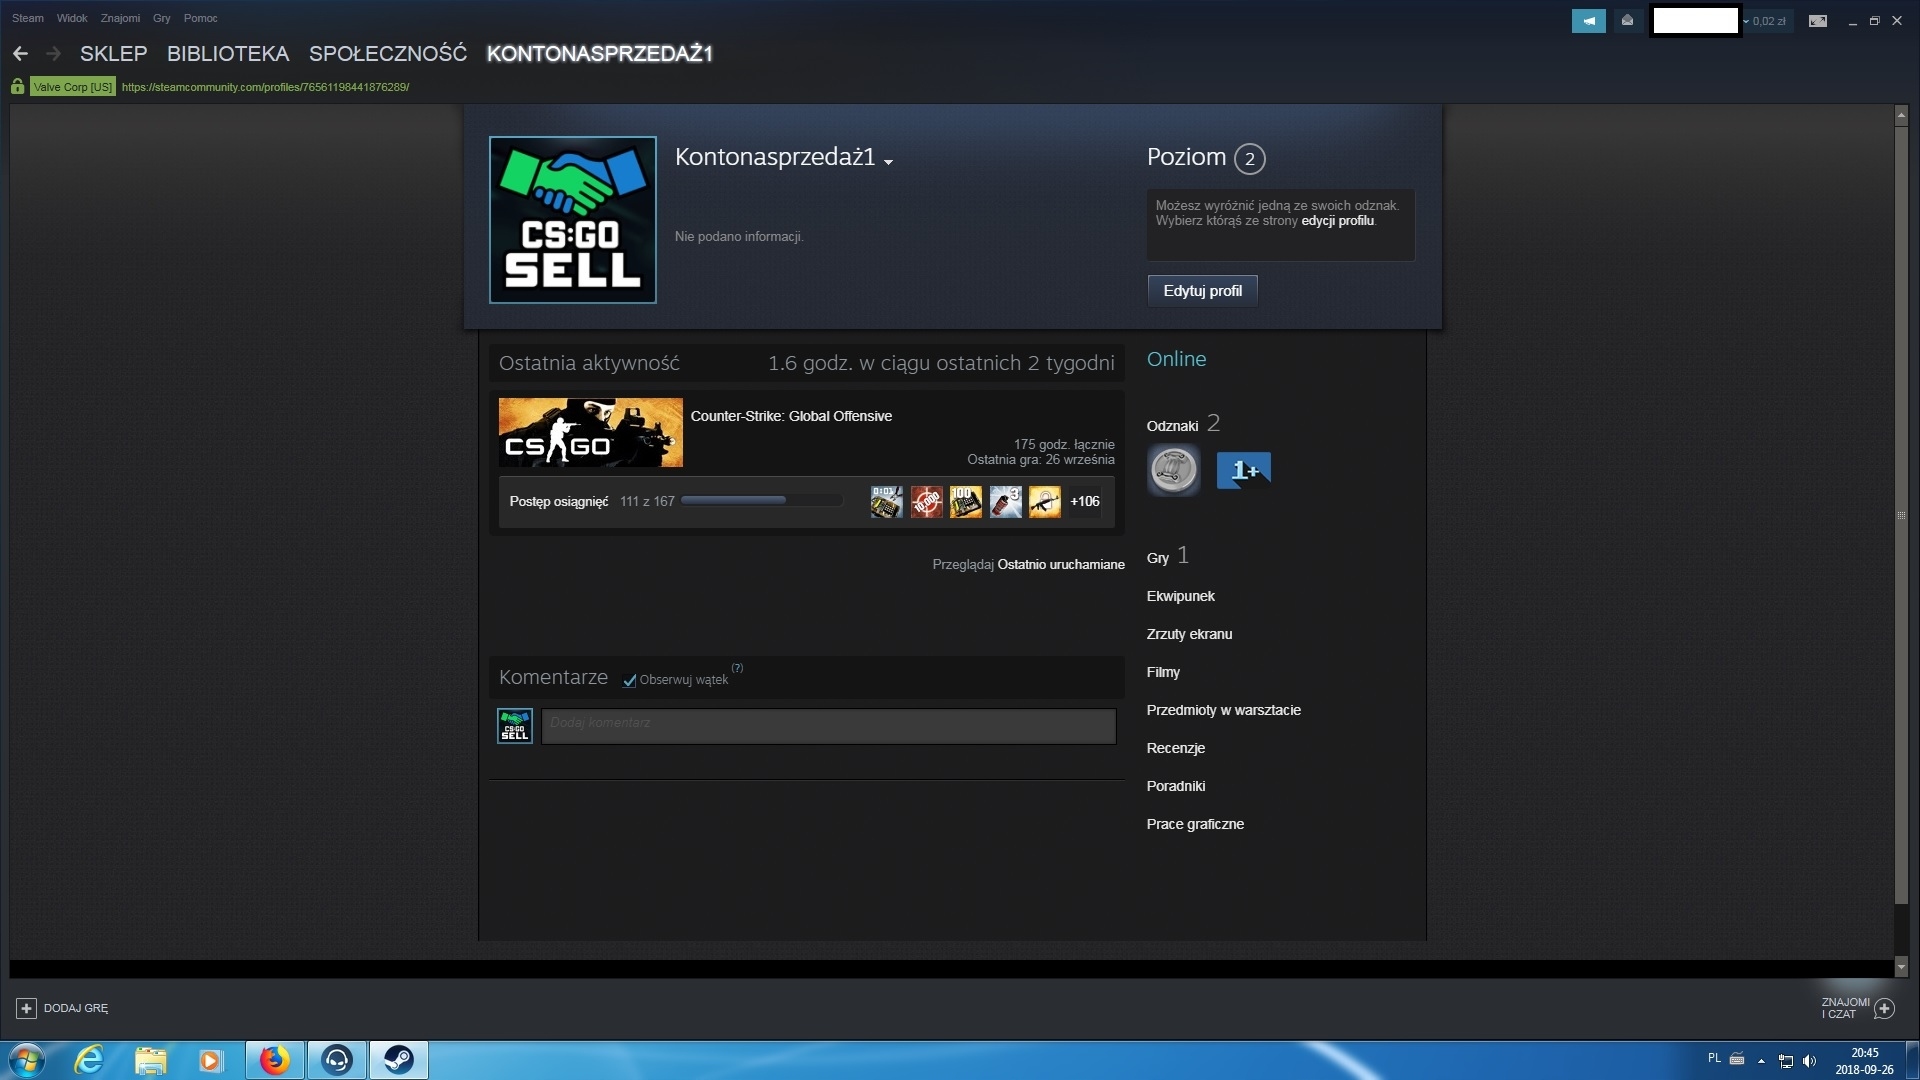This screenshot has width=1920, height=1080.
Task: Open the yellow 100 achievement icon
Action: point(966,502)
